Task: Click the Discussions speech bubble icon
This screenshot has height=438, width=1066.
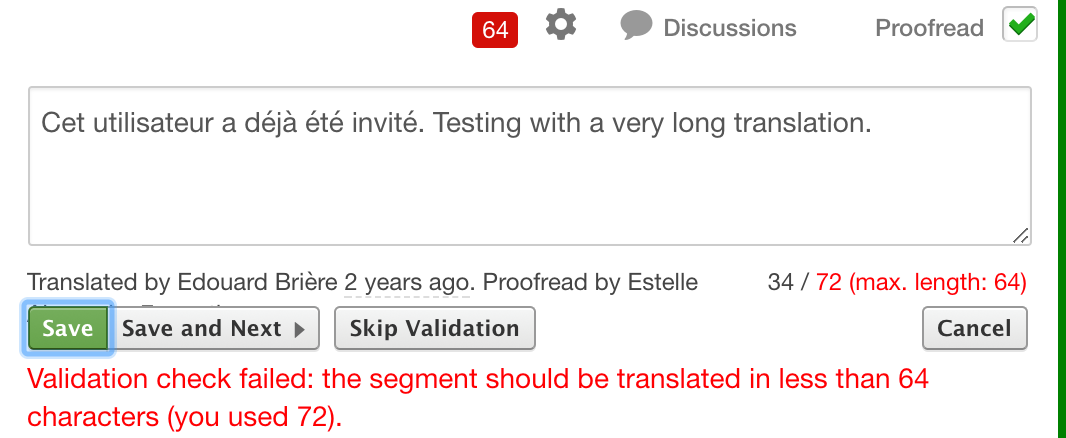Action: click(x=637, y=25)
